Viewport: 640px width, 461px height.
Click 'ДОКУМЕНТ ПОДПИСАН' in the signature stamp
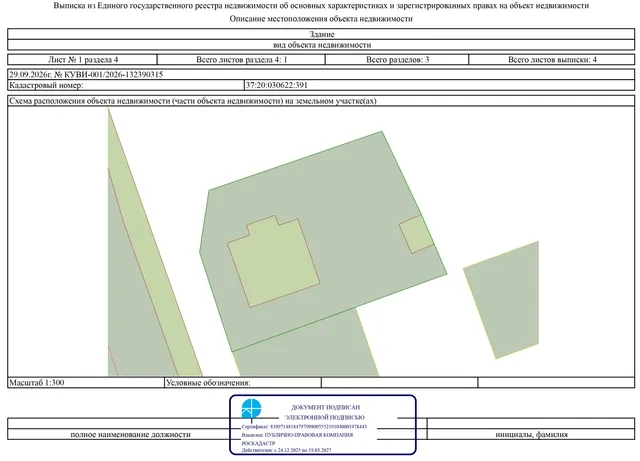[325, 407]
